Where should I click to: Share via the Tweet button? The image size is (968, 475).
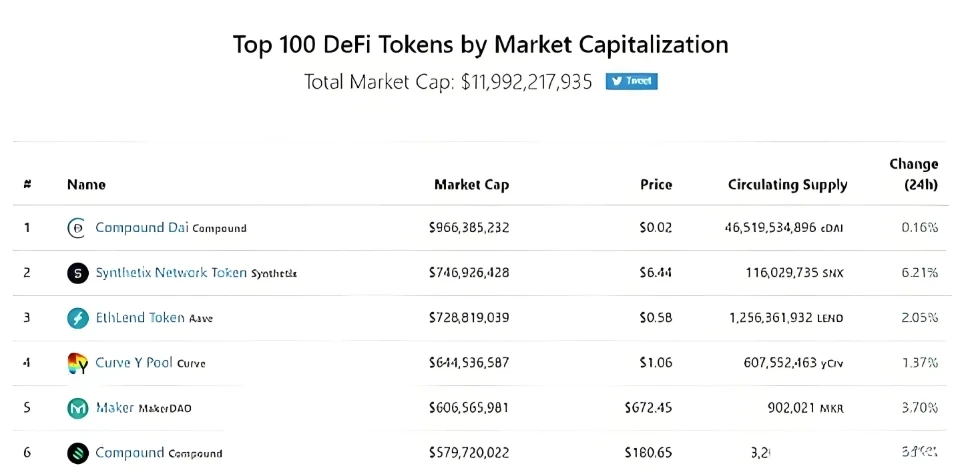(x=632, y=82)
